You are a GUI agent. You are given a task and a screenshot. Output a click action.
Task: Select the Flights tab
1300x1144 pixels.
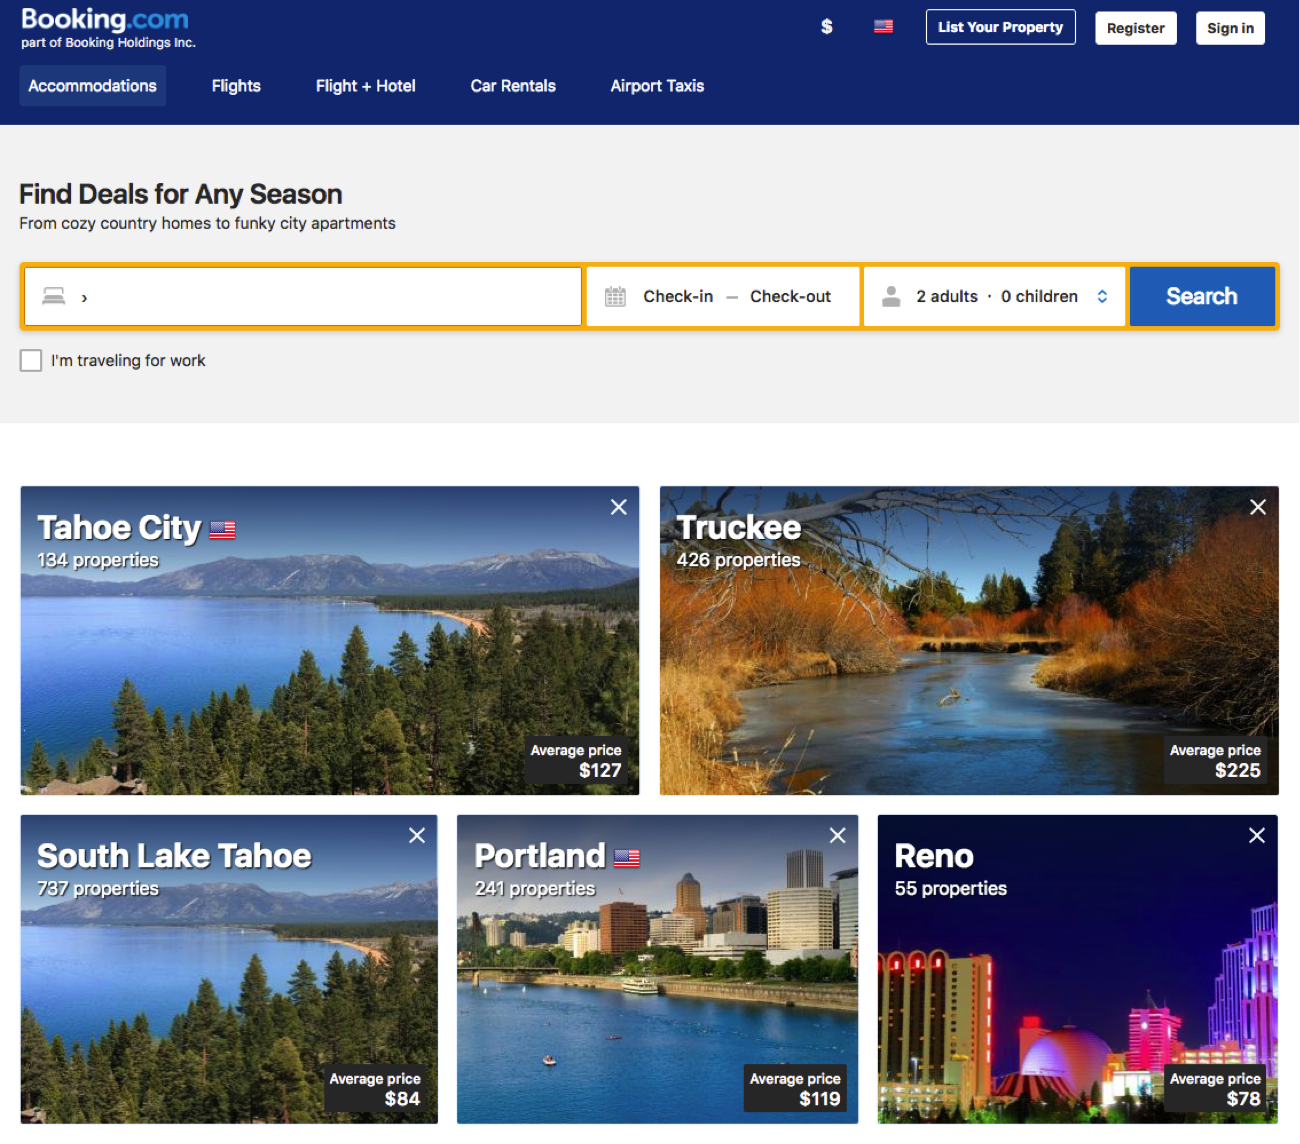pos(236,86)
